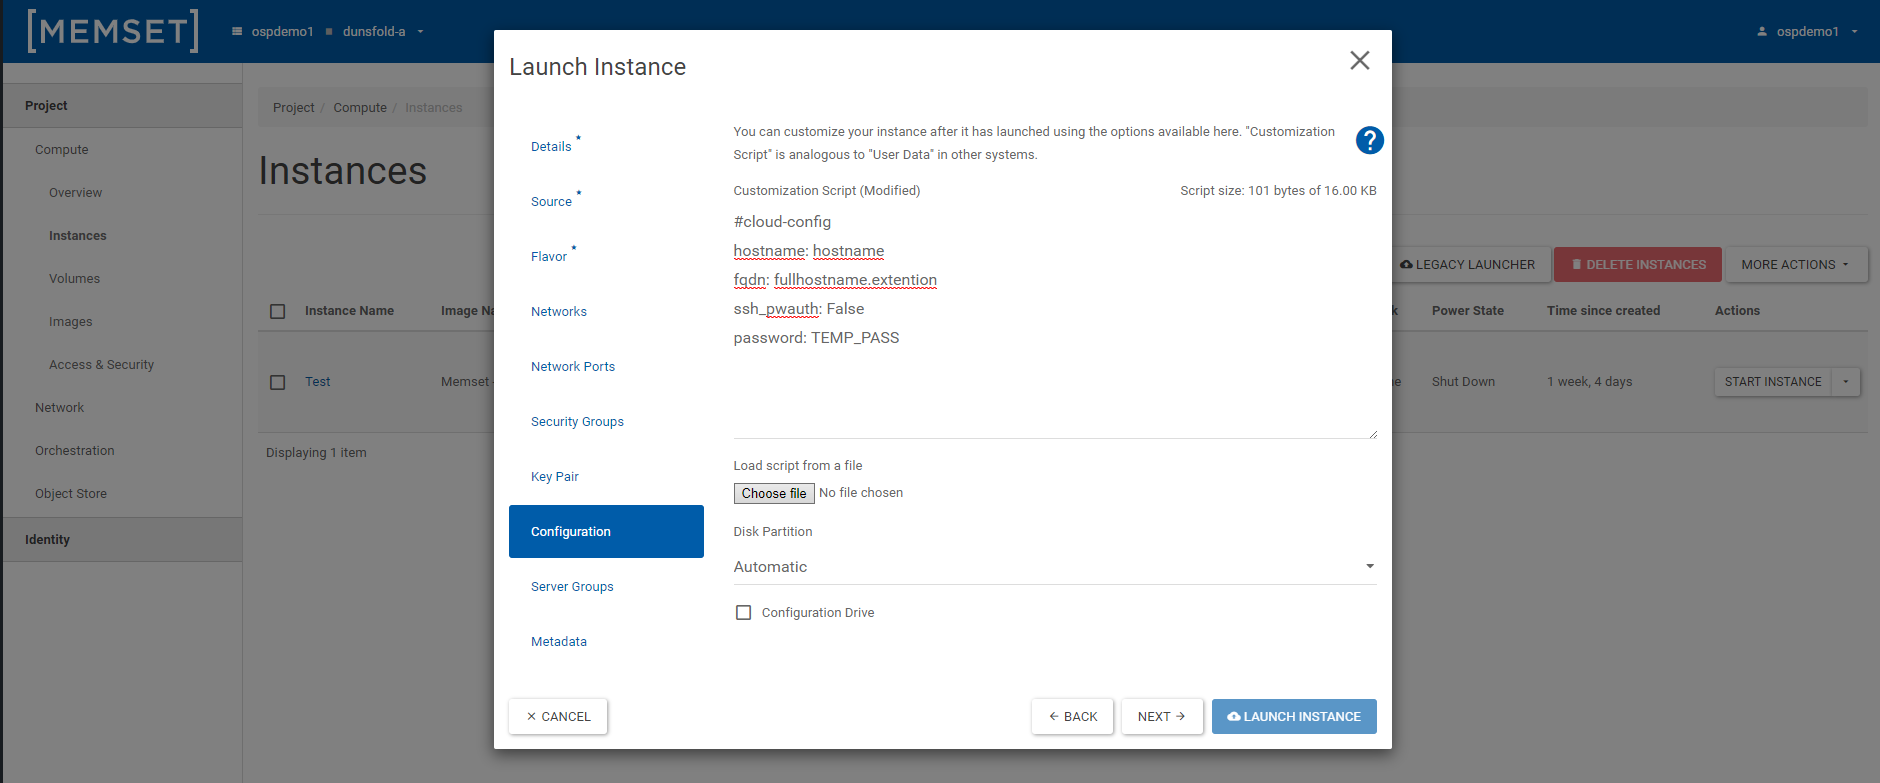This screenshot has height=783, width=1880.
Task: Click the Delete Instances button
Action: (x=1638, y=265)
